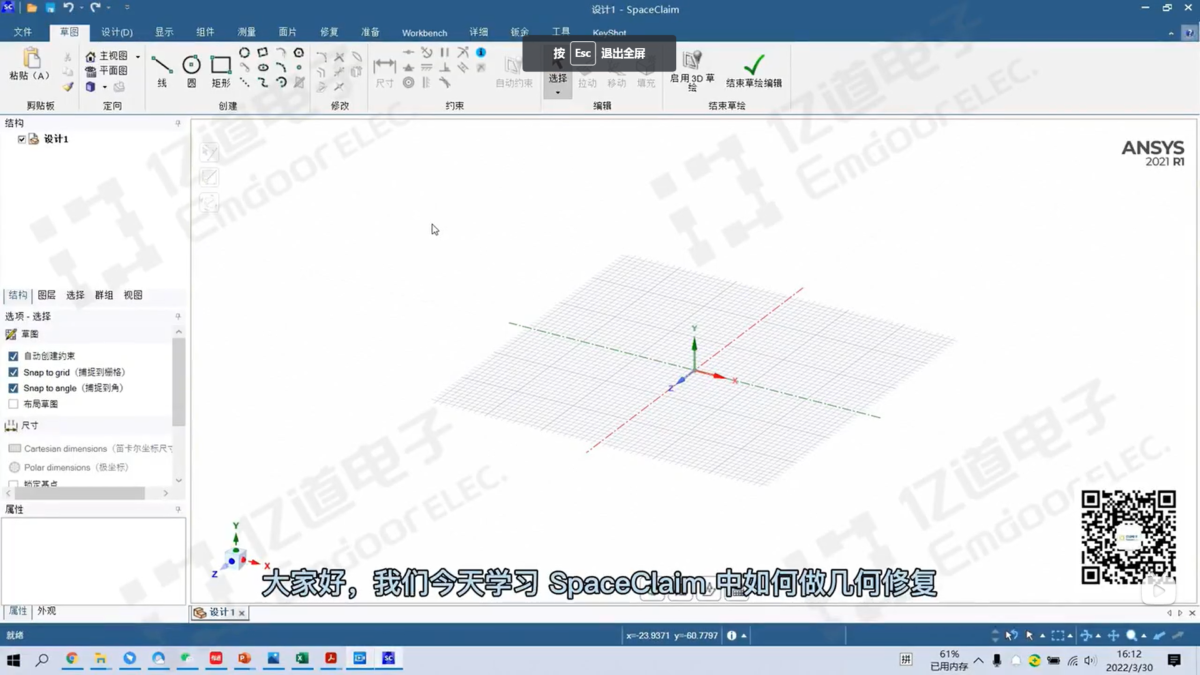Select the 设计1 document tab
The height and width of the screenshot is (675, 1200).
[221, 612]
